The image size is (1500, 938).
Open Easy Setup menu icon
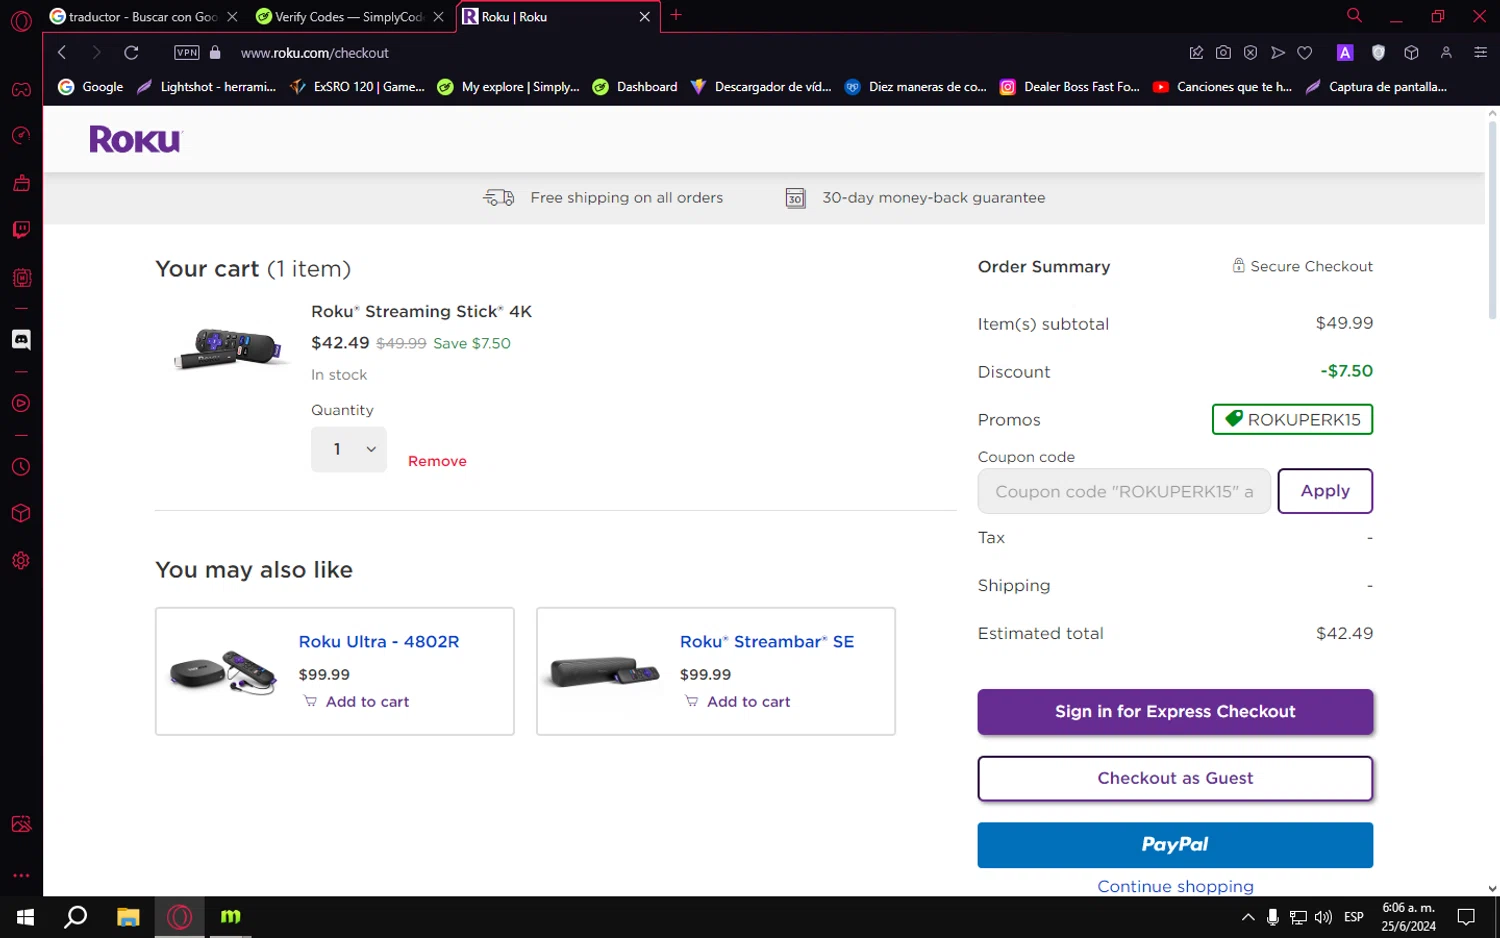click(1481, 53)
